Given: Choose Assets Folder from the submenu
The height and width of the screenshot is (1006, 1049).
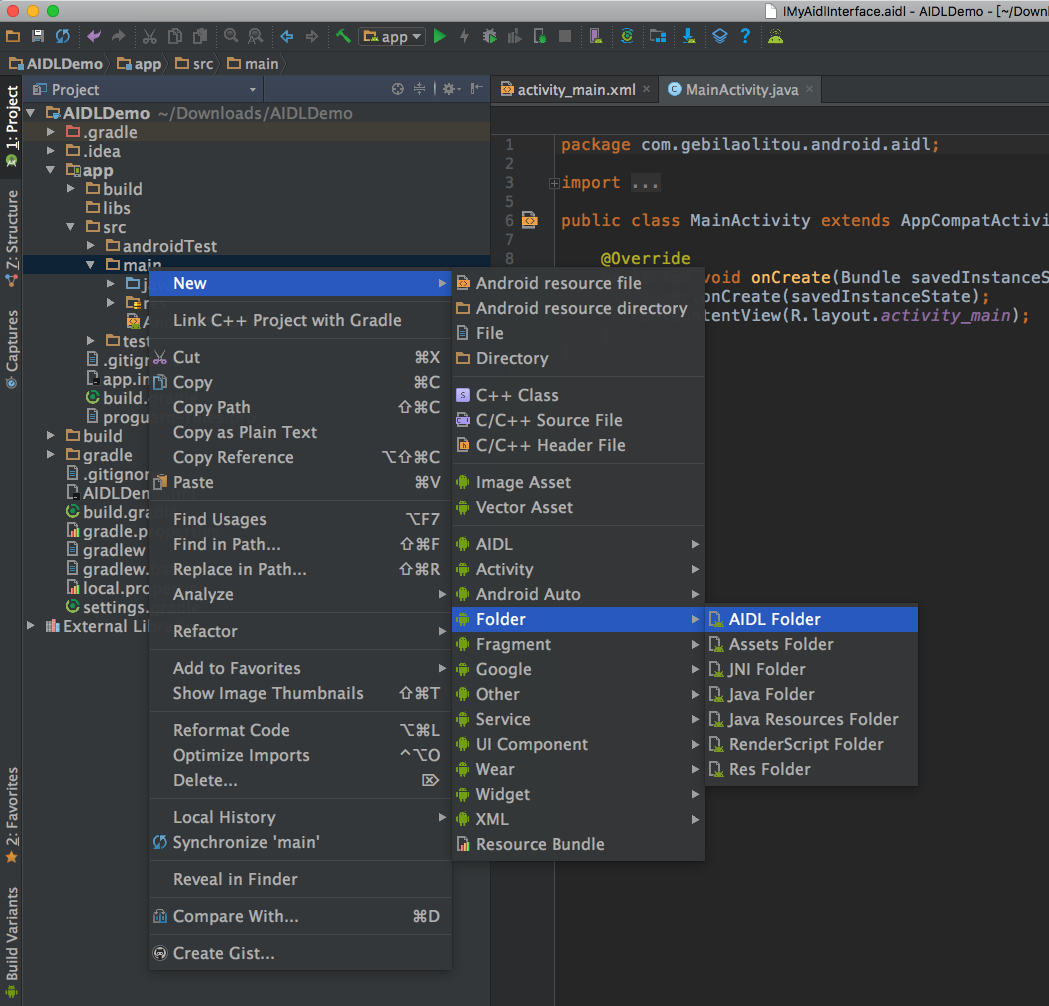Looking at the screenshot, I should 812,644.
